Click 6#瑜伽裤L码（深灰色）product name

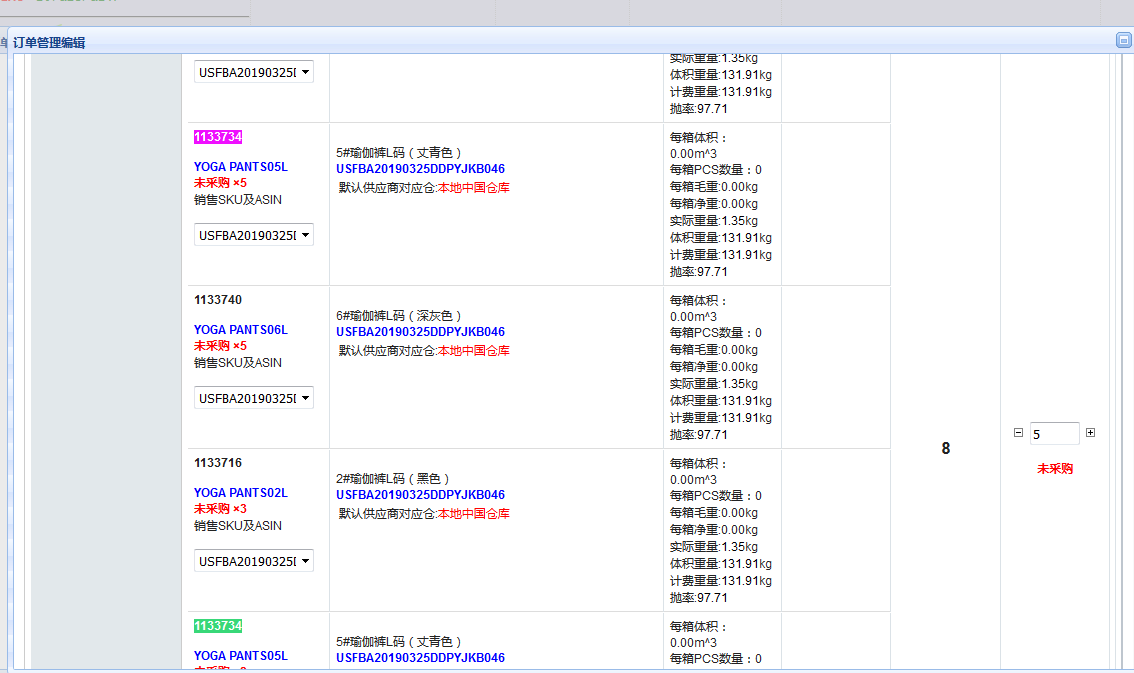399,316
